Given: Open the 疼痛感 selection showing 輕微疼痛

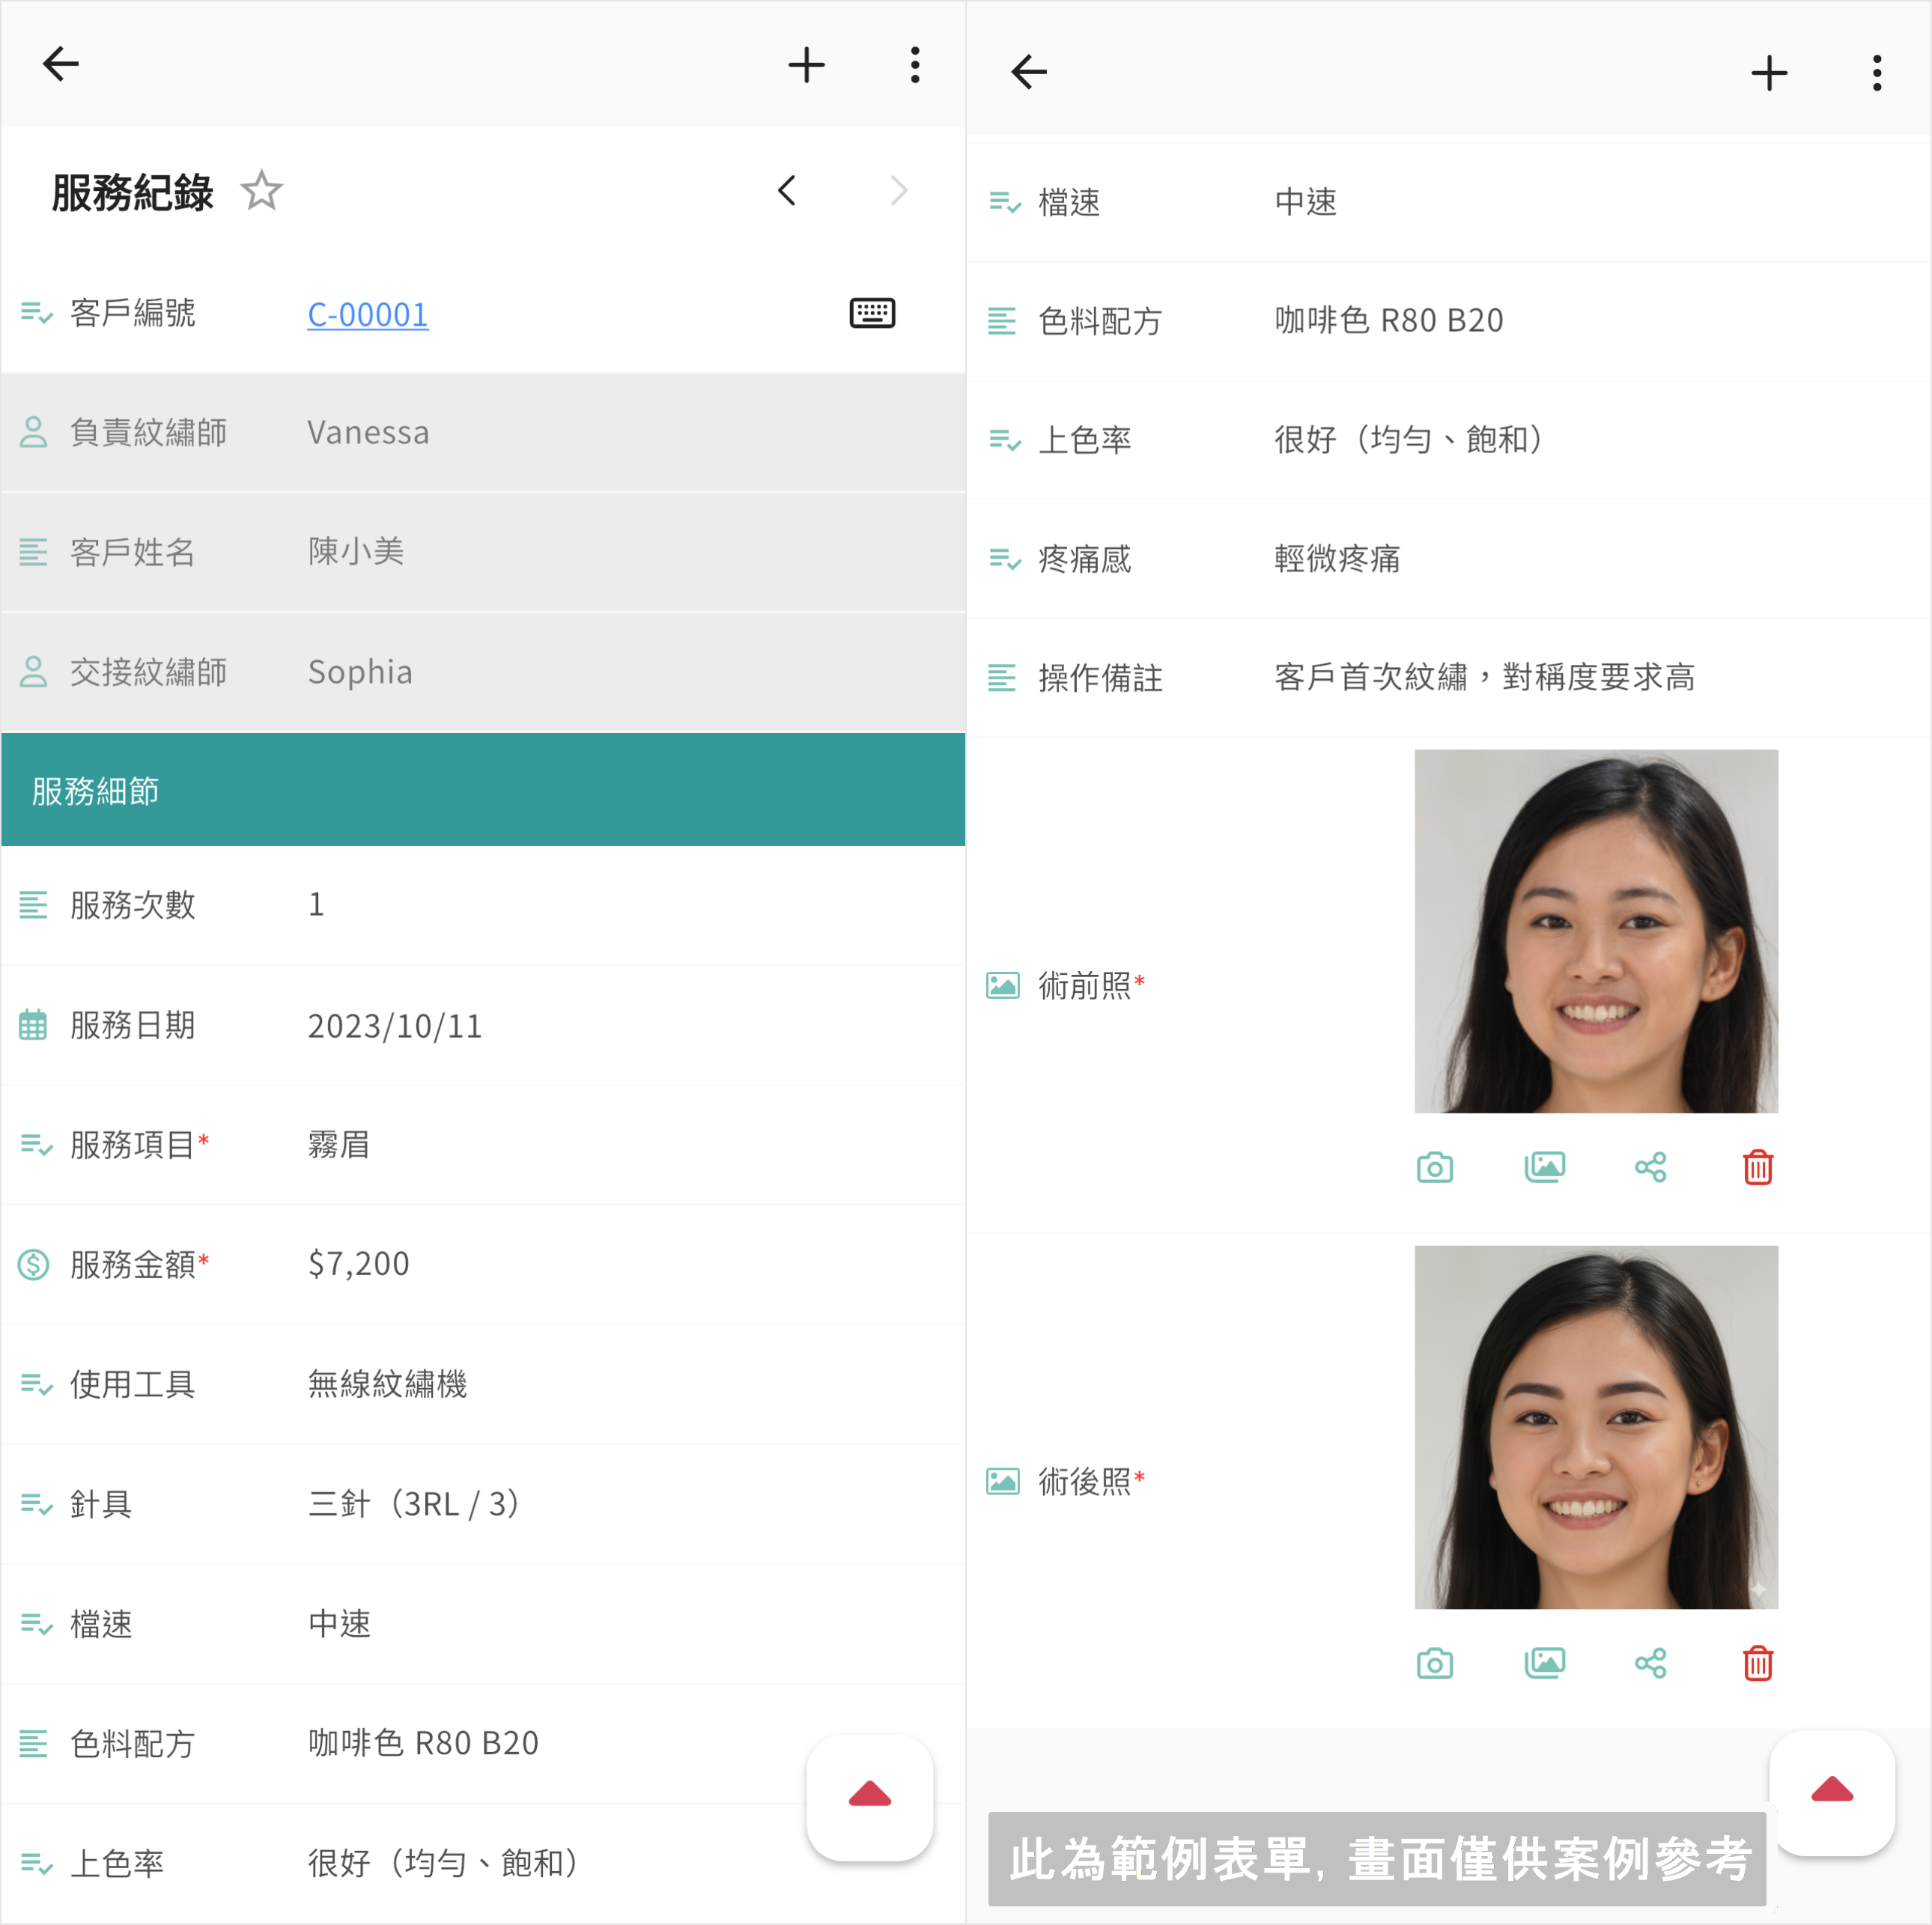Looking at the screenshot, I should (1336, 558).
